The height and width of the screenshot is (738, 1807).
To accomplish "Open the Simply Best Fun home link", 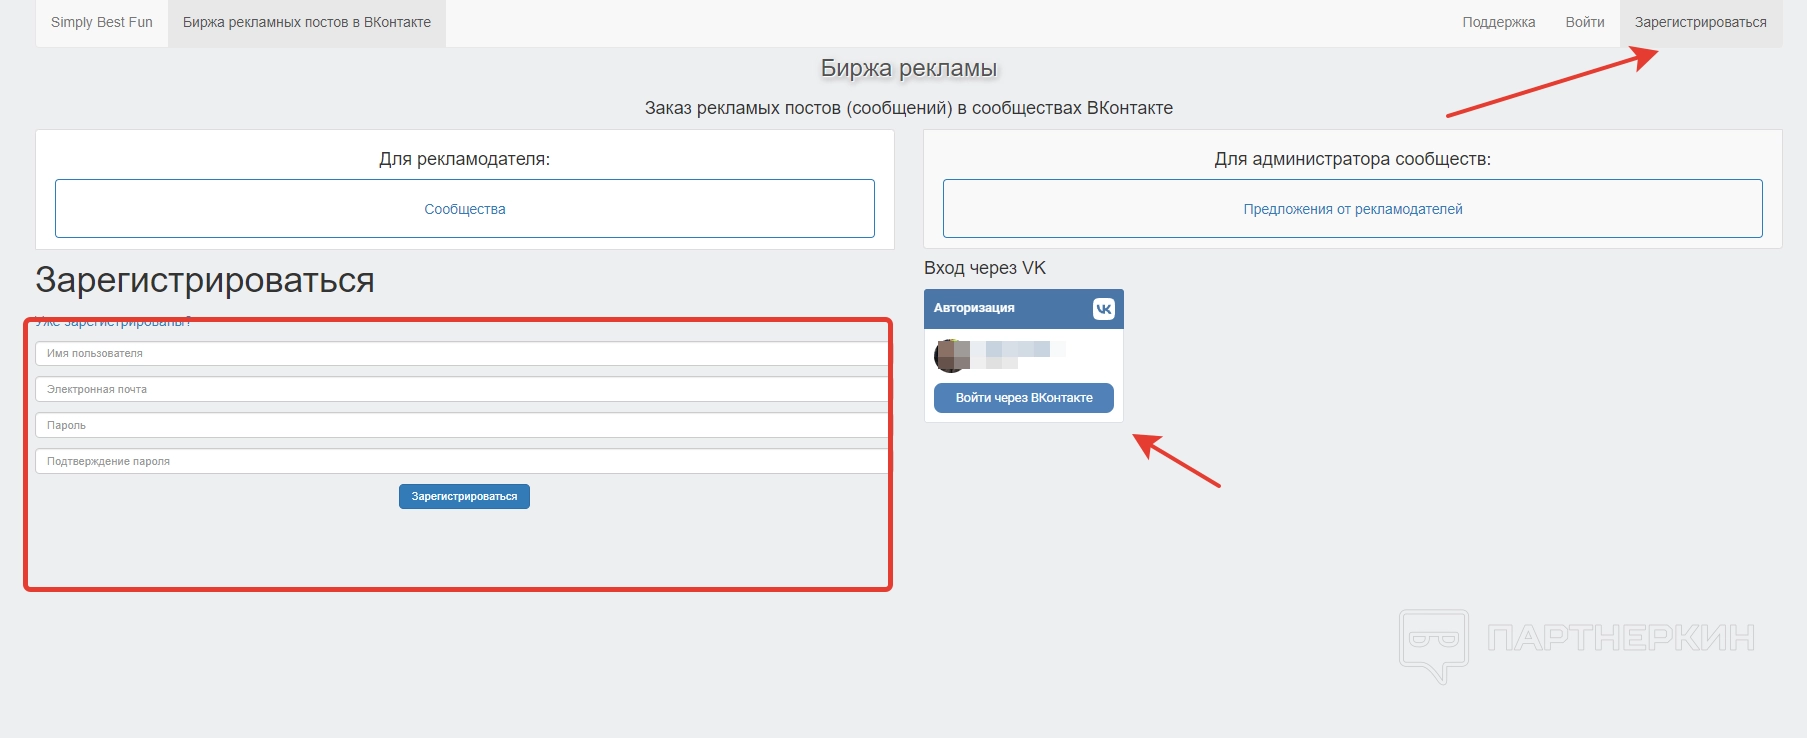I will [x=102, y=22].
